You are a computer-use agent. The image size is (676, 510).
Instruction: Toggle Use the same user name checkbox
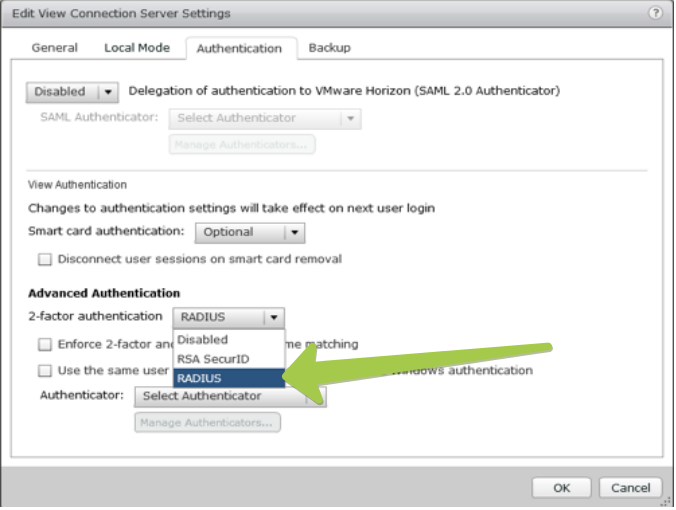(x=45, y=371)
